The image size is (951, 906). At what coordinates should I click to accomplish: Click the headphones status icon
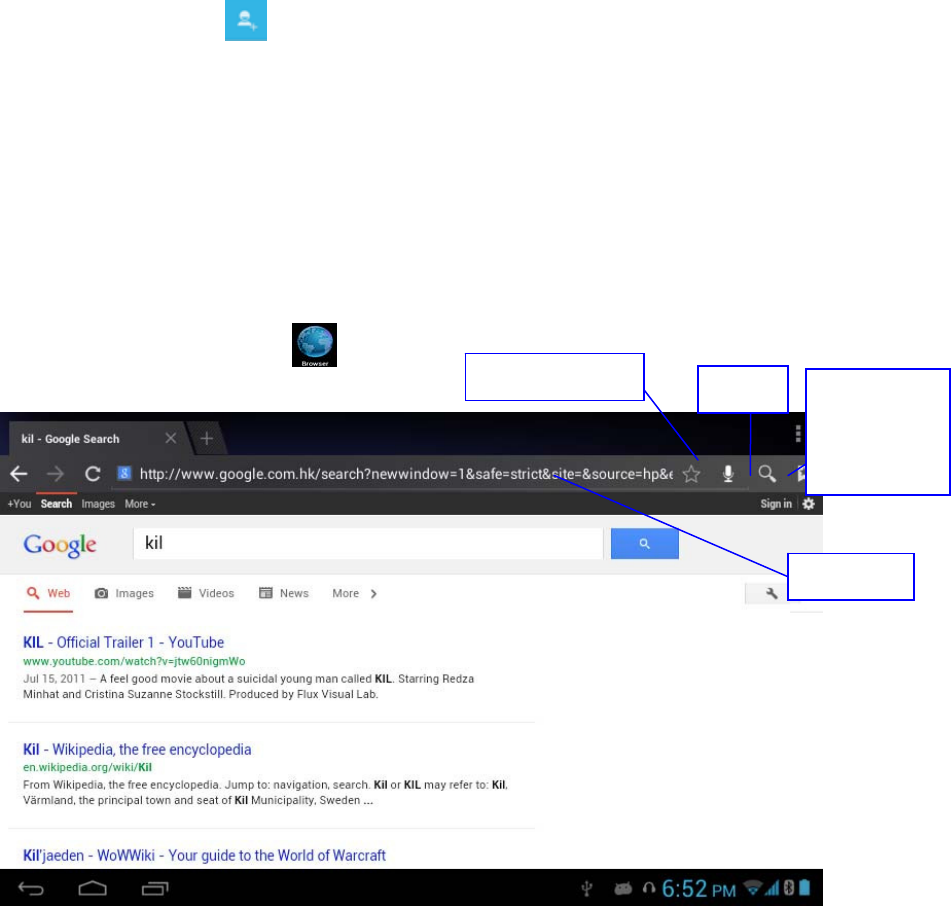click(x=649, y=888)
